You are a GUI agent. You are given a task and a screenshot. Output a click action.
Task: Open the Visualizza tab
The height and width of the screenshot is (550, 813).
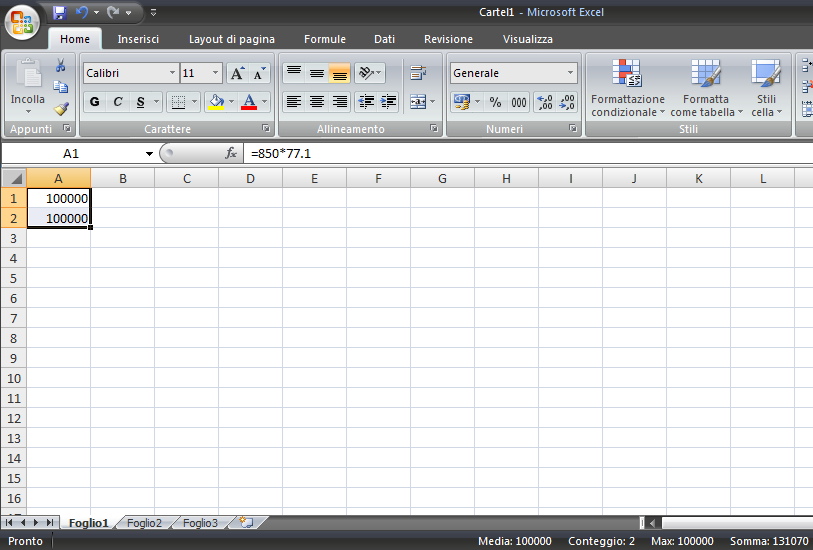point(527,39)
